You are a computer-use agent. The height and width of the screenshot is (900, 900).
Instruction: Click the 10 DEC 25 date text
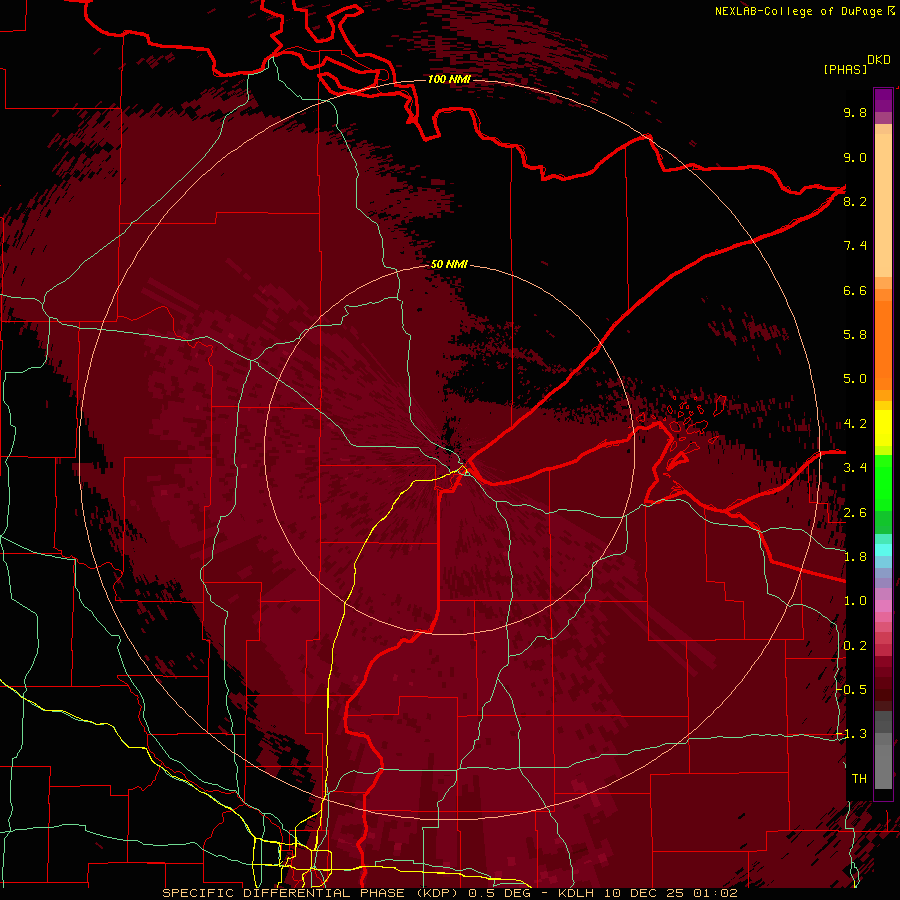tap(645, 893)
